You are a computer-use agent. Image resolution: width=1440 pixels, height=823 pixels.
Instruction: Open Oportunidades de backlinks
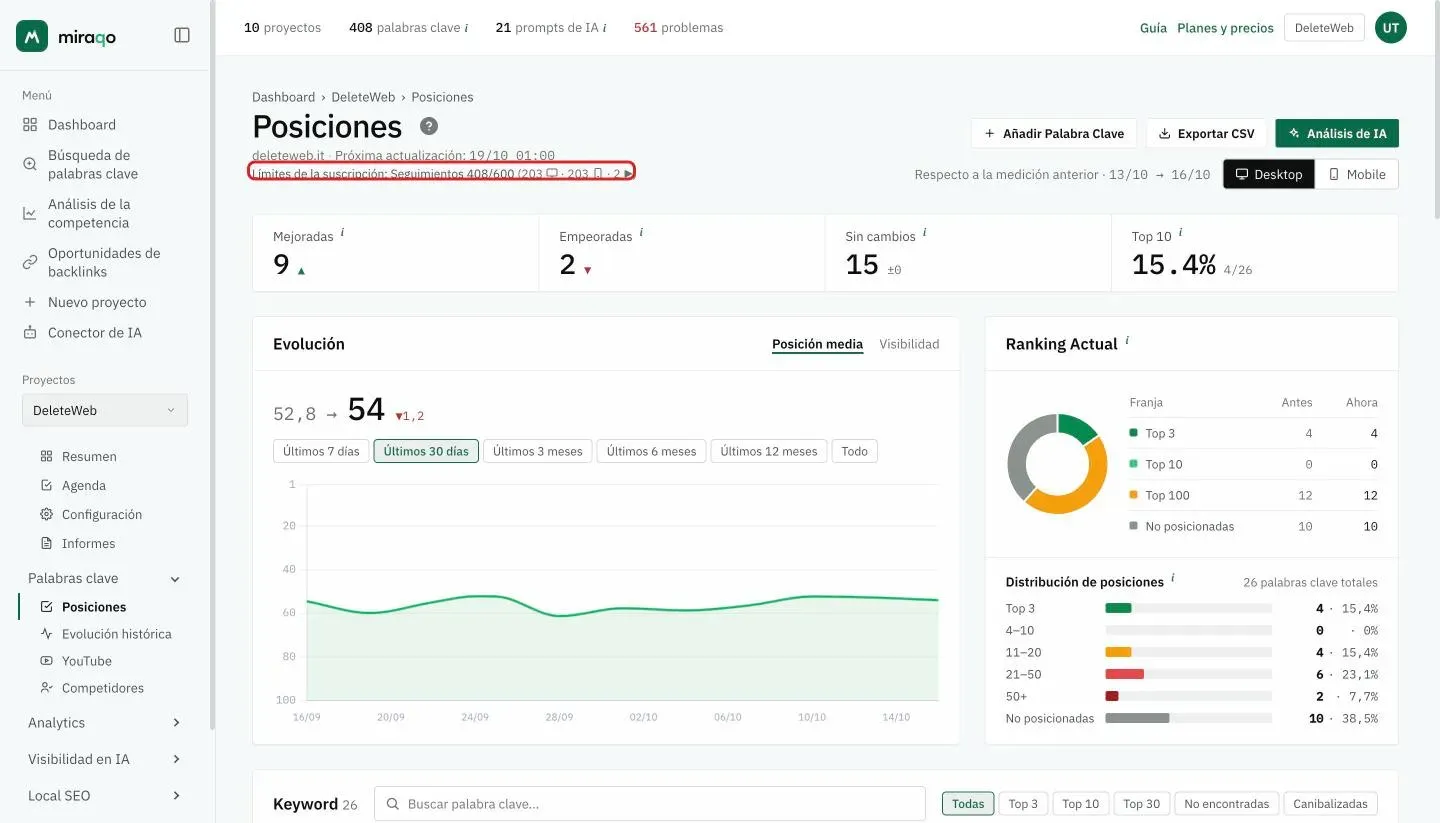click(x=104, y=262)
